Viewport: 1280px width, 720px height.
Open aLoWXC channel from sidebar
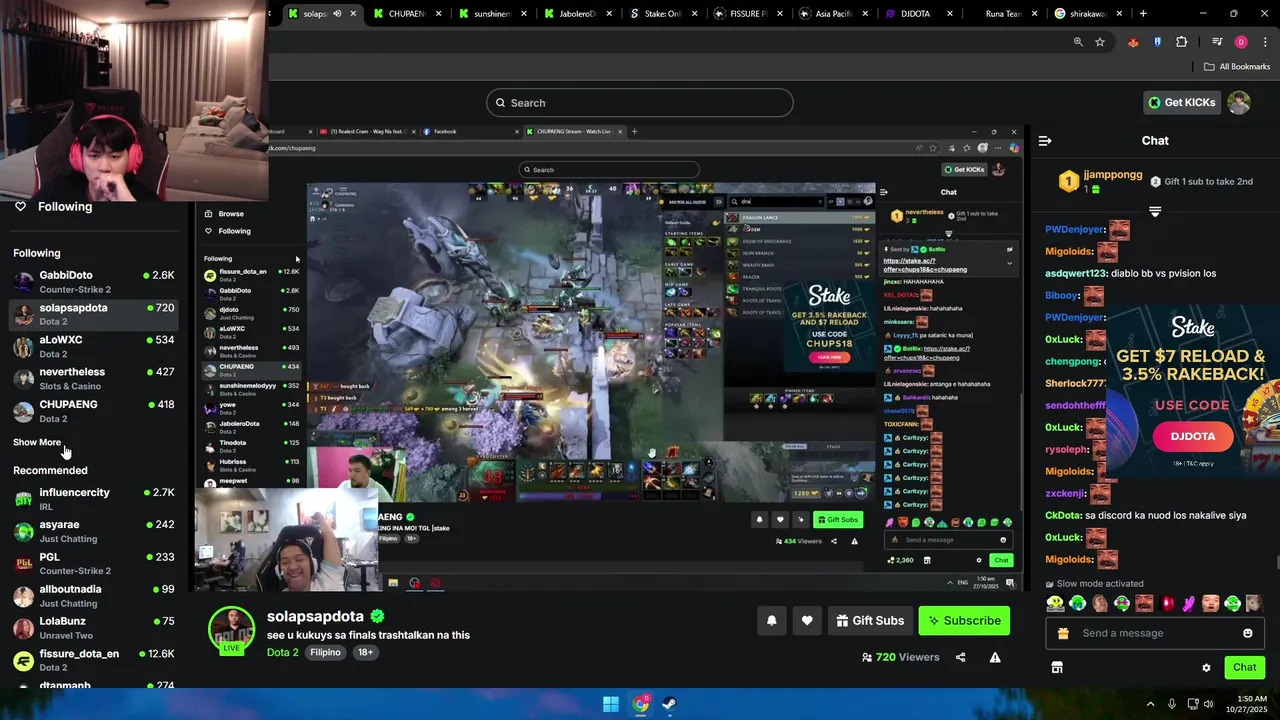[x=94, y=346]
